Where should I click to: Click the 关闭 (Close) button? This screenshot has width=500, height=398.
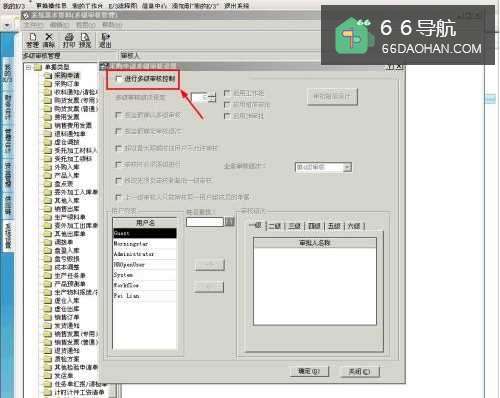pos(359,371)
